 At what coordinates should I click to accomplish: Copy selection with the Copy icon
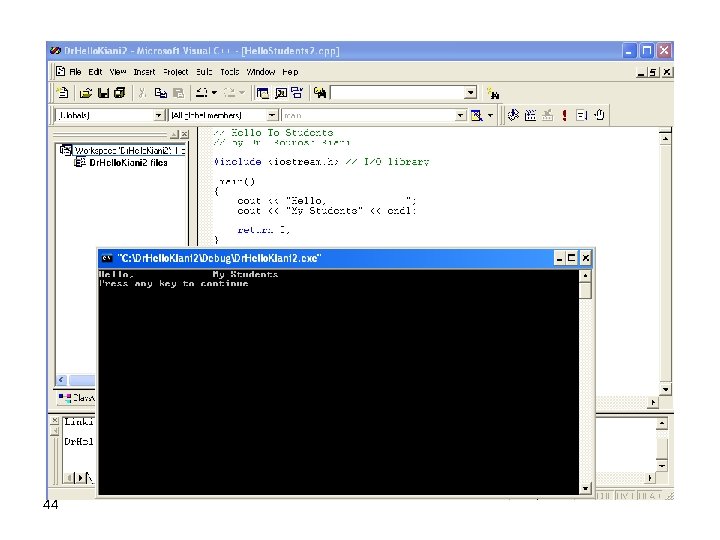click(161, 93)
